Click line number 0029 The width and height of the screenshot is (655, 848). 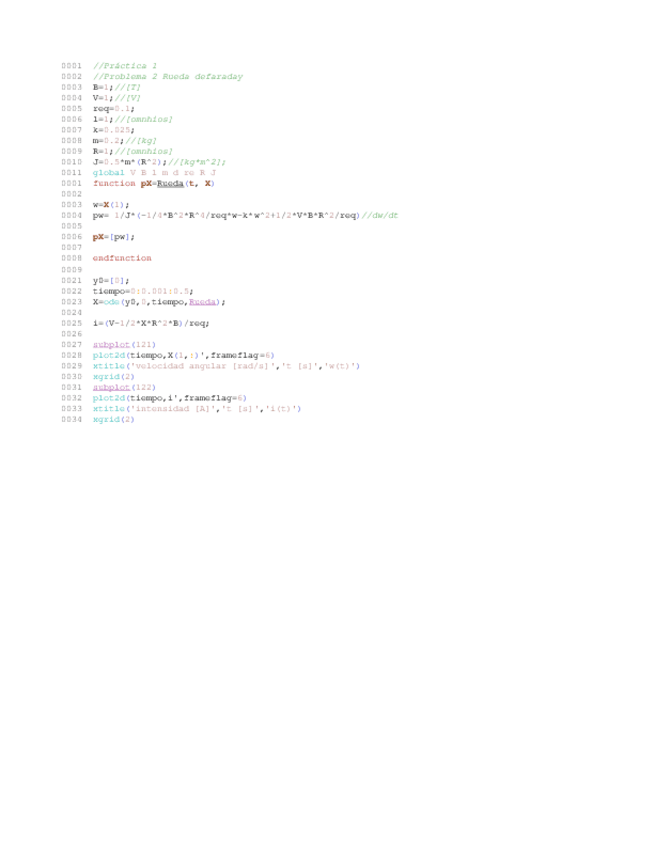71,366
